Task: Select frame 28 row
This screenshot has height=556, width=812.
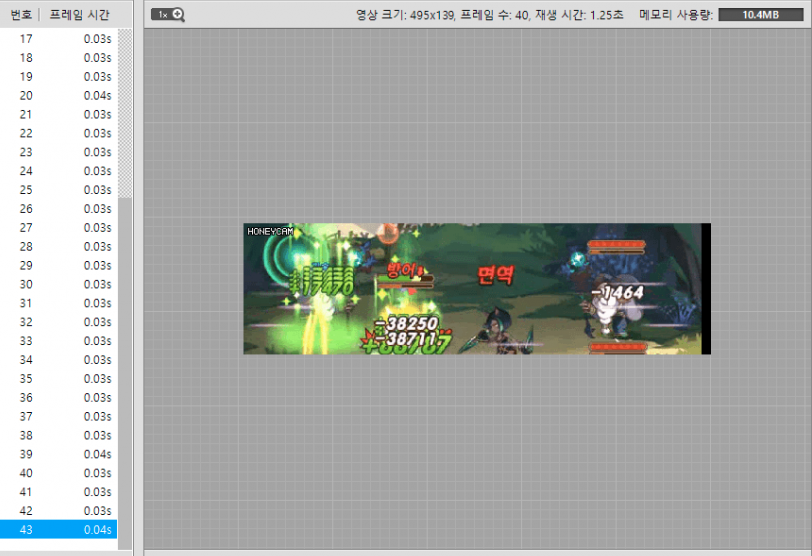Action: [59, 246]
